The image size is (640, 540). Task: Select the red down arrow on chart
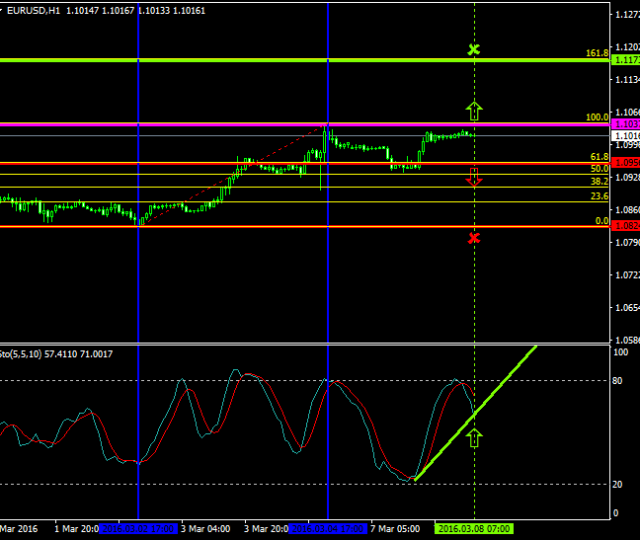coord(474,178)
